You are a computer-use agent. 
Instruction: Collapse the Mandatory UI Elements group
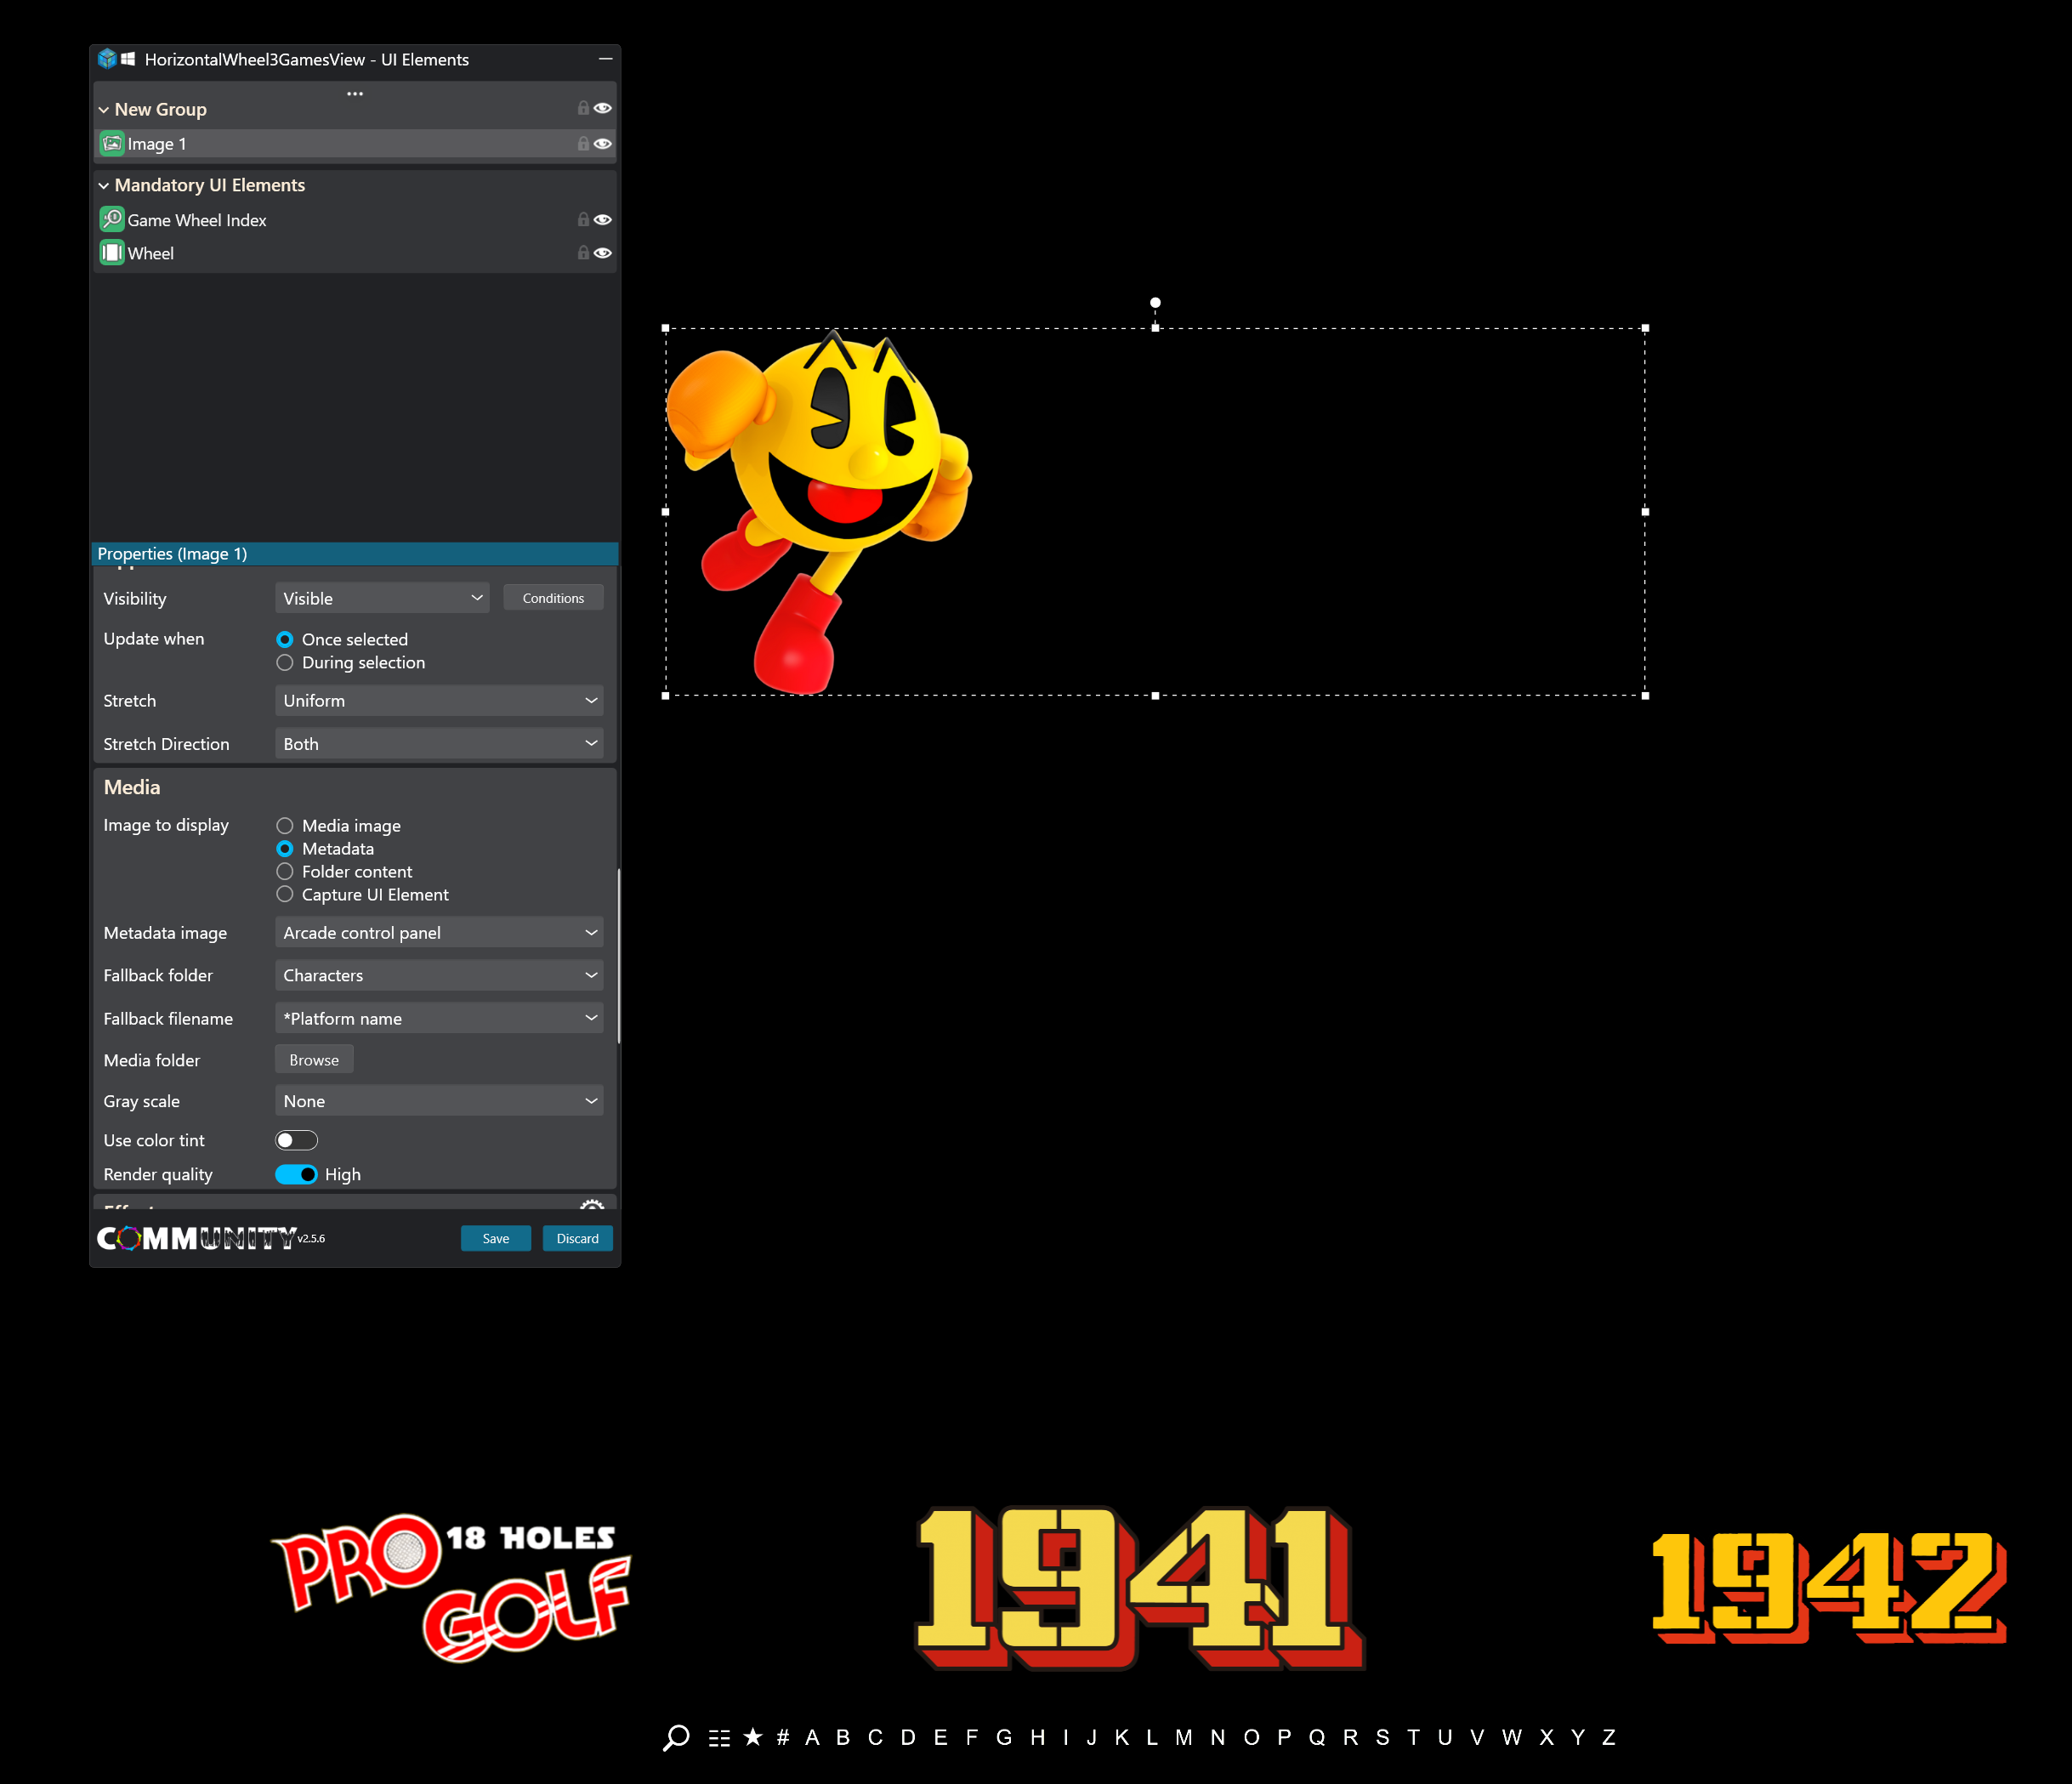point(103,186)
